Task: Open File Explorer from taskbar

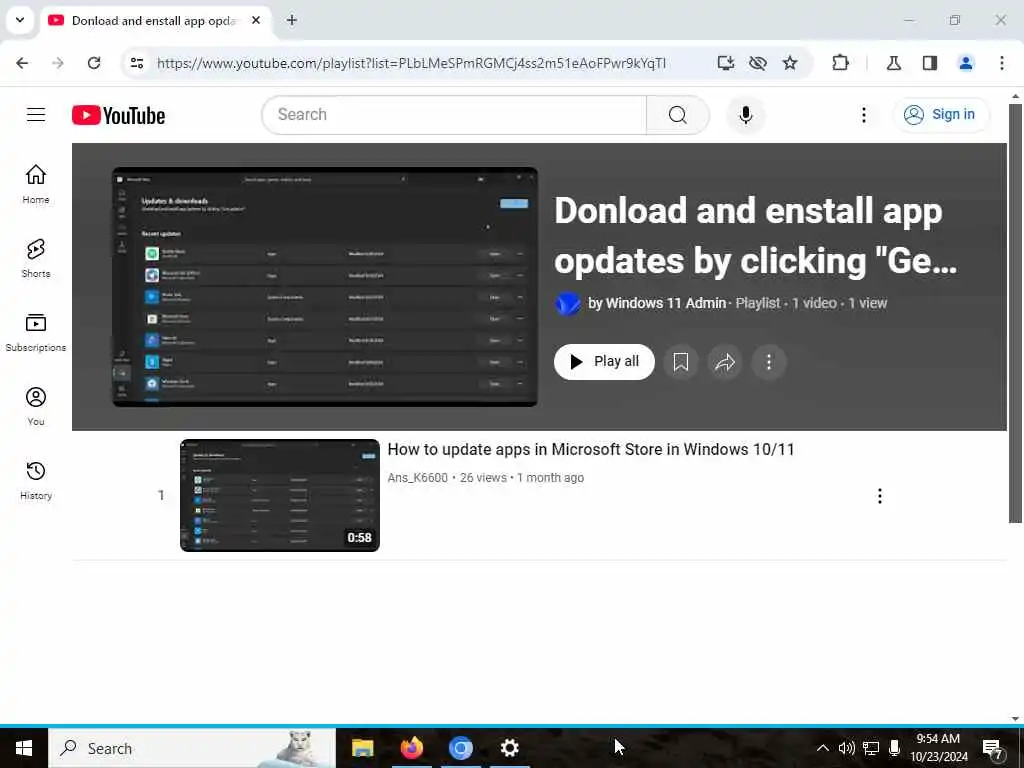Action: (x=362, y=748)
